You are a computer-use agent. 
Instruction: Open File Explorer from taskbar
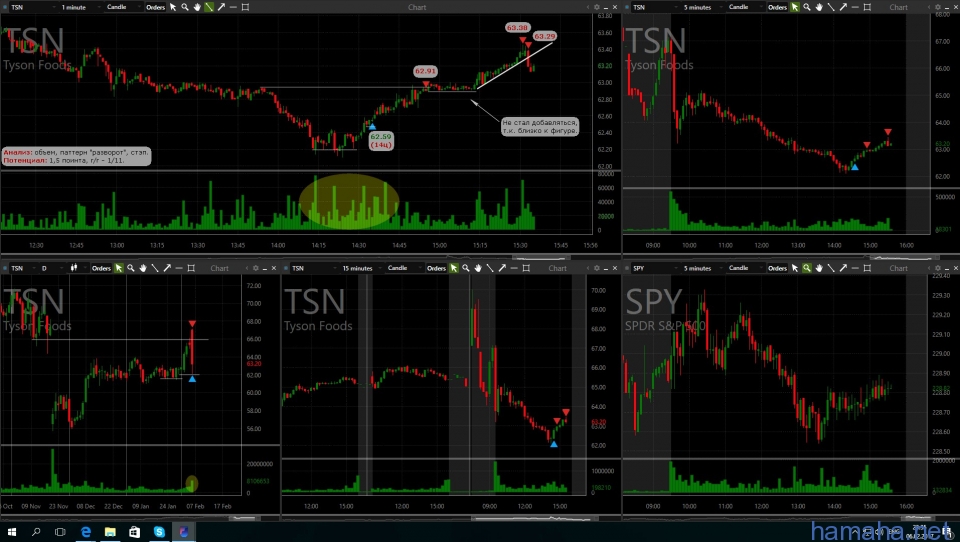[x=110, y=532]
